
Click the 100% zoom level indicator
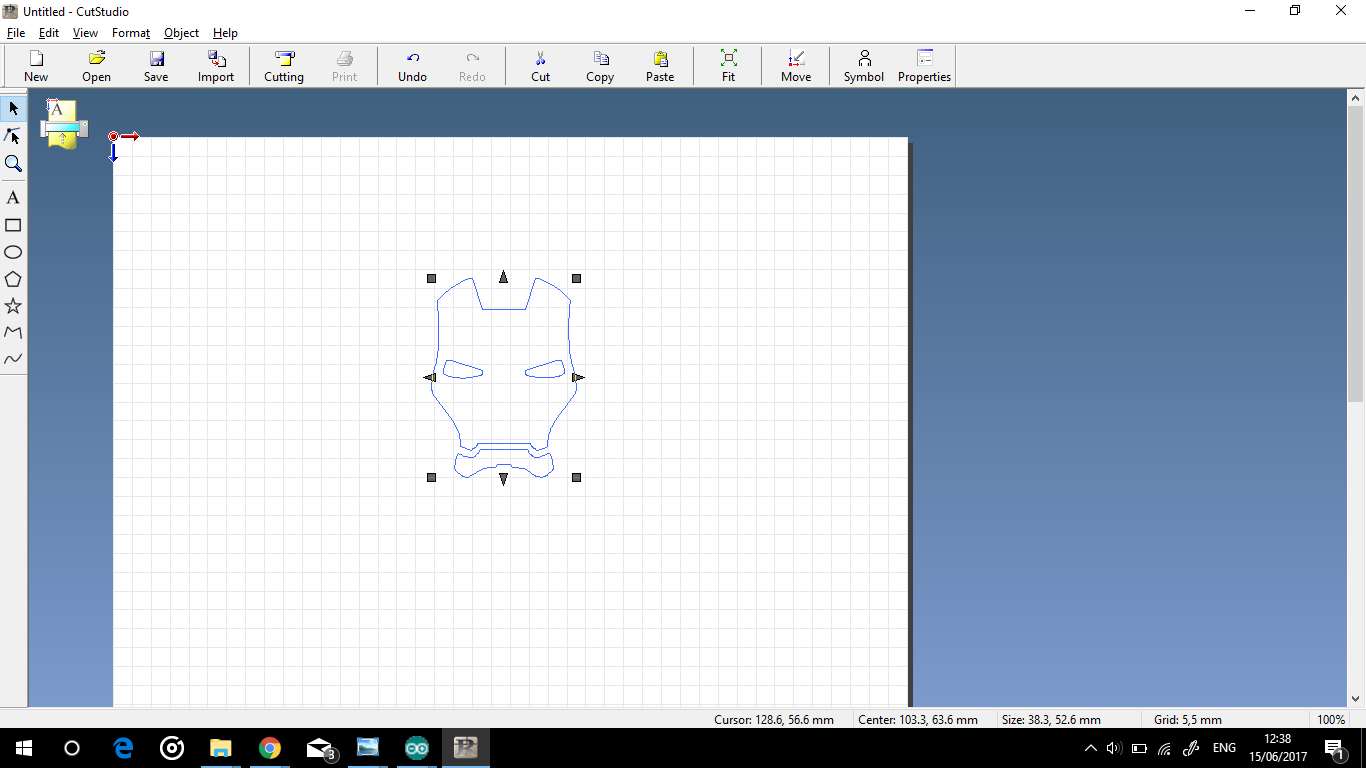(1331, 720)
